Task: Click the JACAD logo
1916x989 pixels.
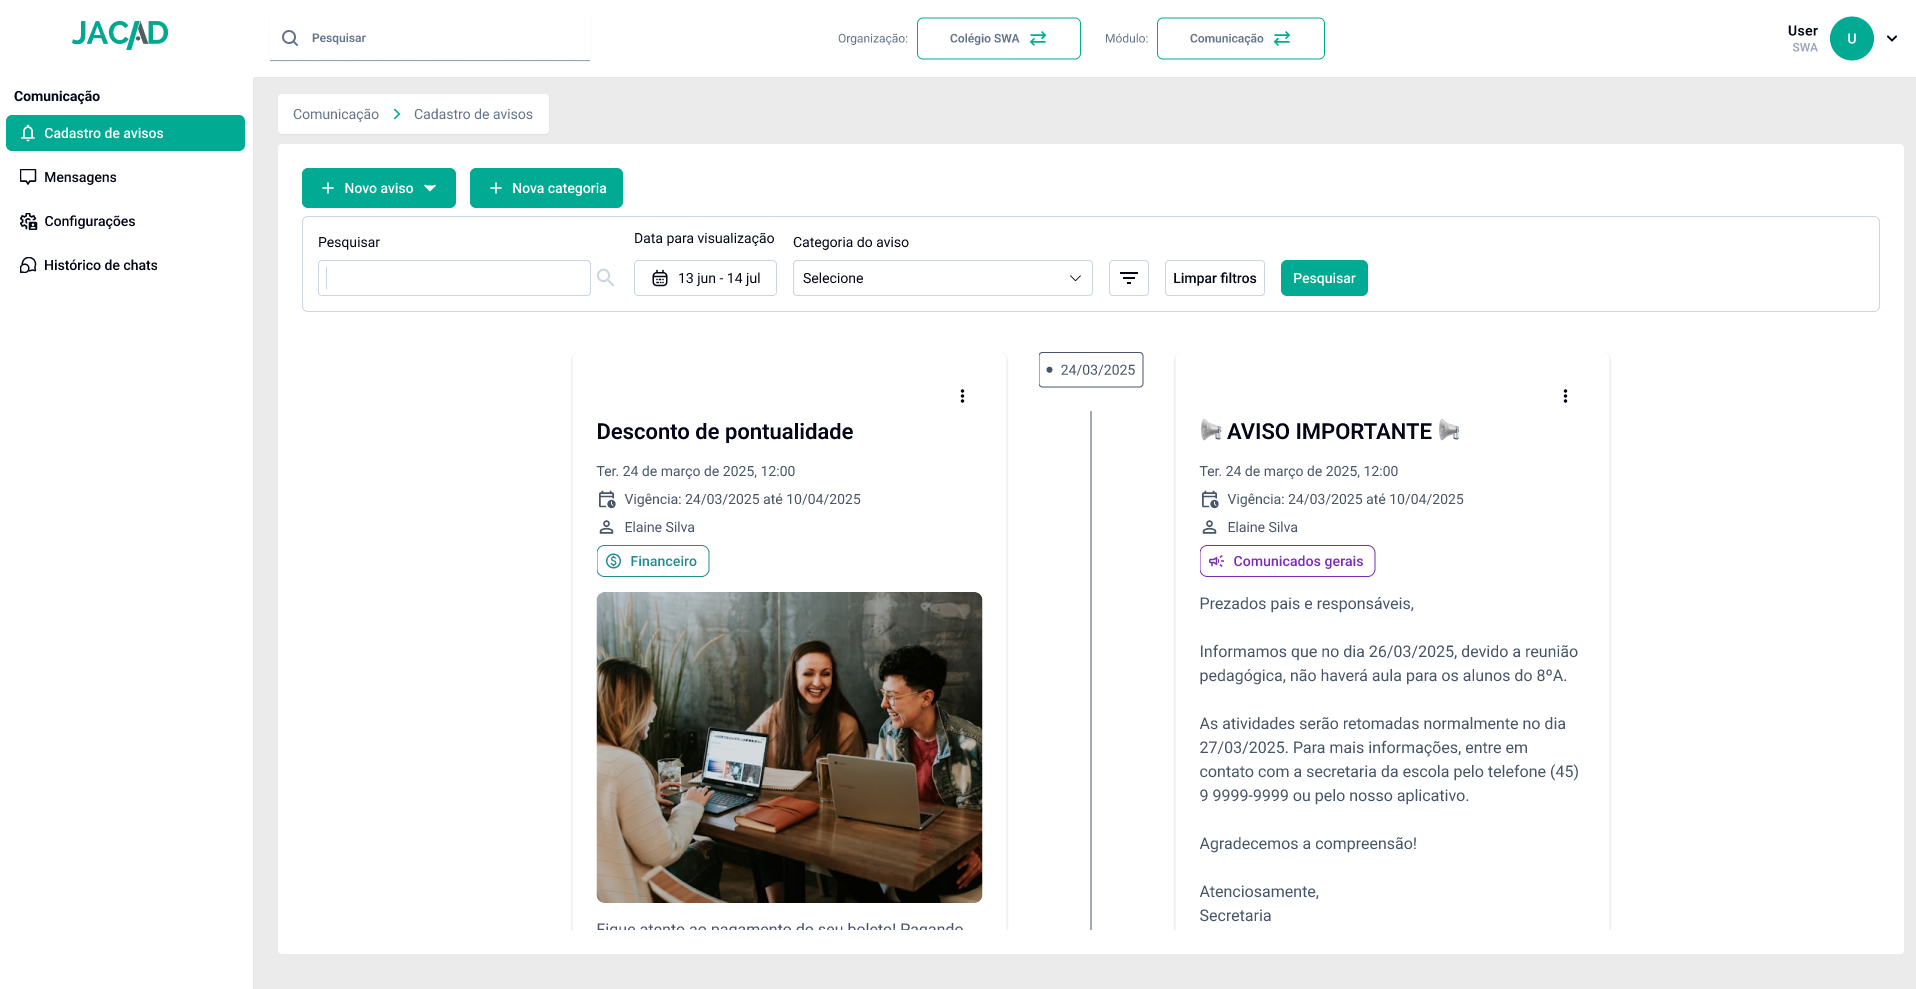Action: (x=120, y=35)
